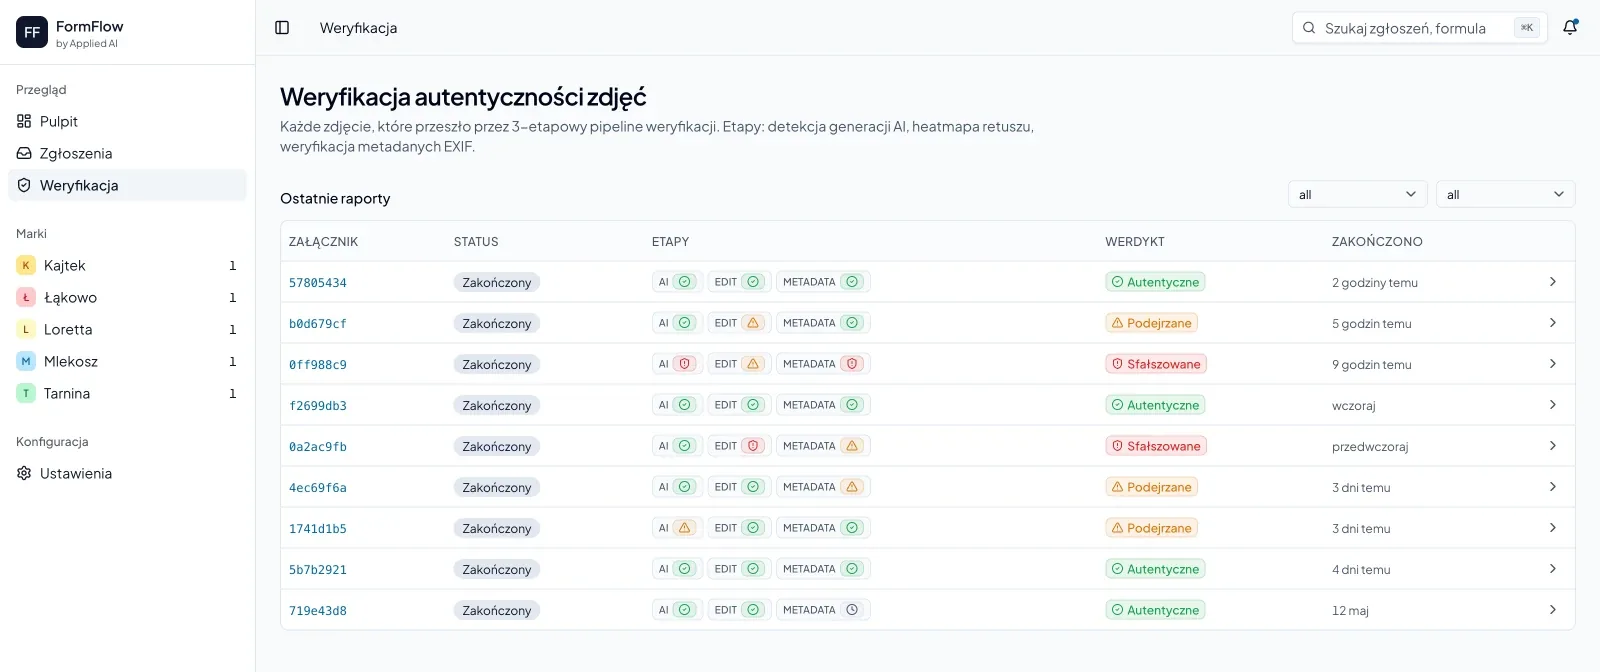1600x672 pixels.
Task: Click the Autentyczne verdict for 57805434
Action: tap(1155, 282)
